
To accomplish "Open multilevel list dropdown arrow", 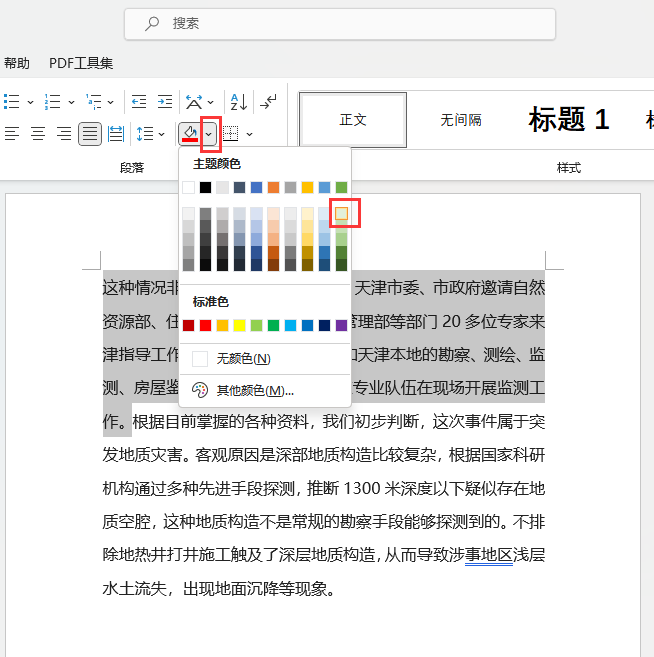I will click(x=110, y=102).
